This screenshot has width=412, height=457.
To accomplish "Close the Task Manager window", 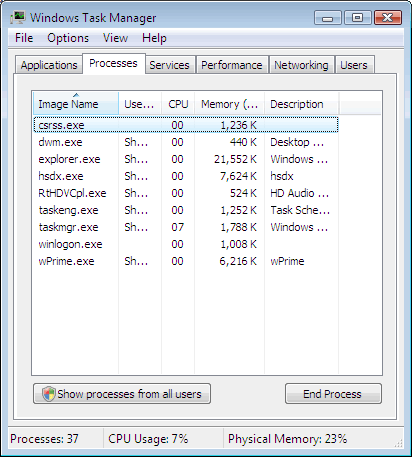I will tap(388, 17).
